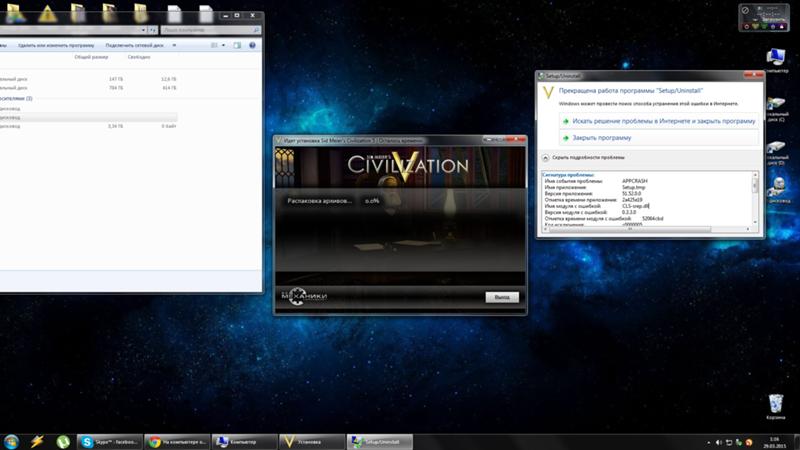The image size is (800, 450).
Task: Open the local disk D desktop shortcut
Action: click(776, 153)
